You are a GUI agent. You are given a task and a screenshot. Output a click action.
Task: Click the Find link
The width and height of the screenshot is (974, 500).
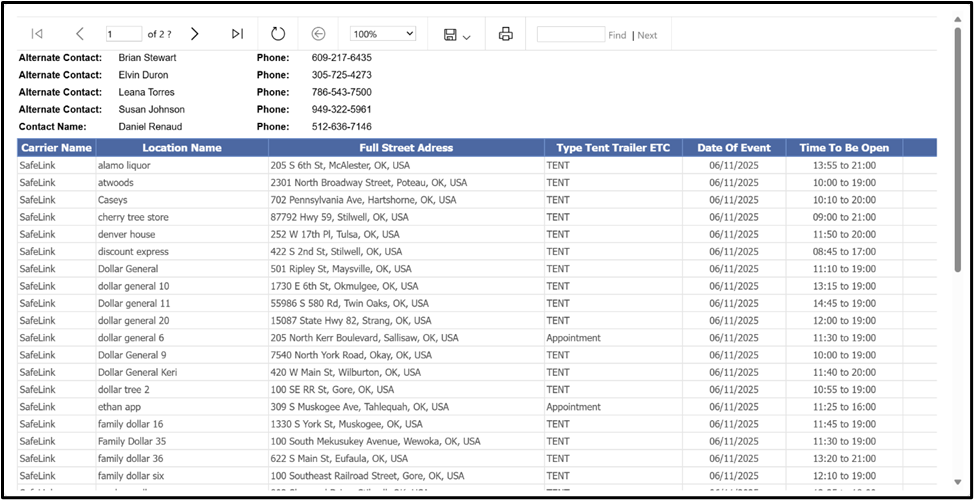617,35
